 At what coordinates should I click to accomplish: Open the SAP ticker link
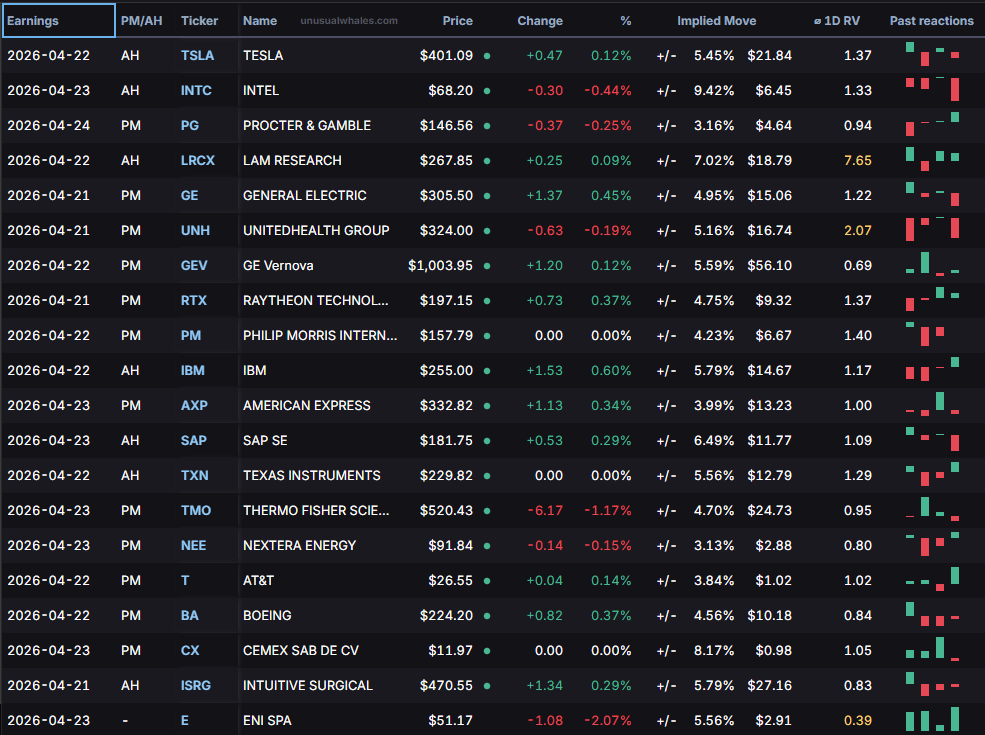193,441
